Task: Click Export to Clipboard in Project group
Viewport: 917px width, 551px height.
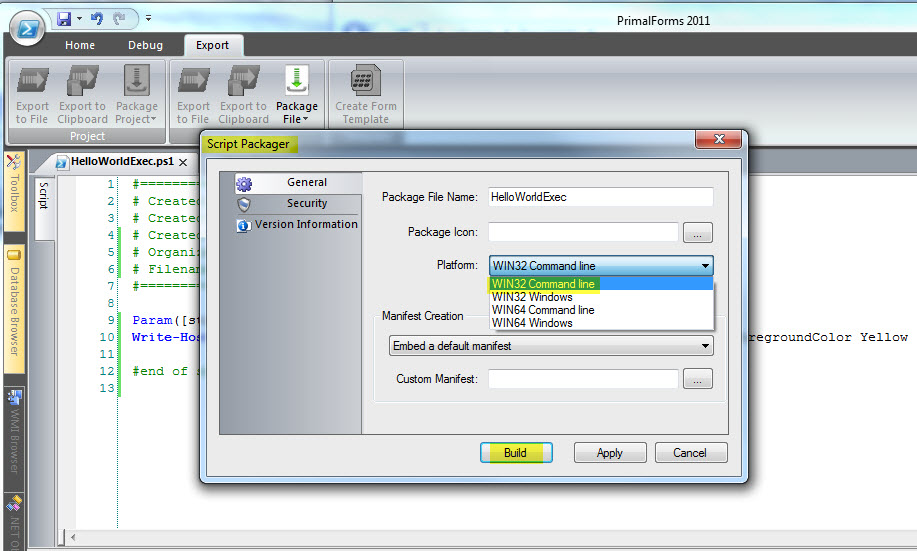Action: pos(82,95)
